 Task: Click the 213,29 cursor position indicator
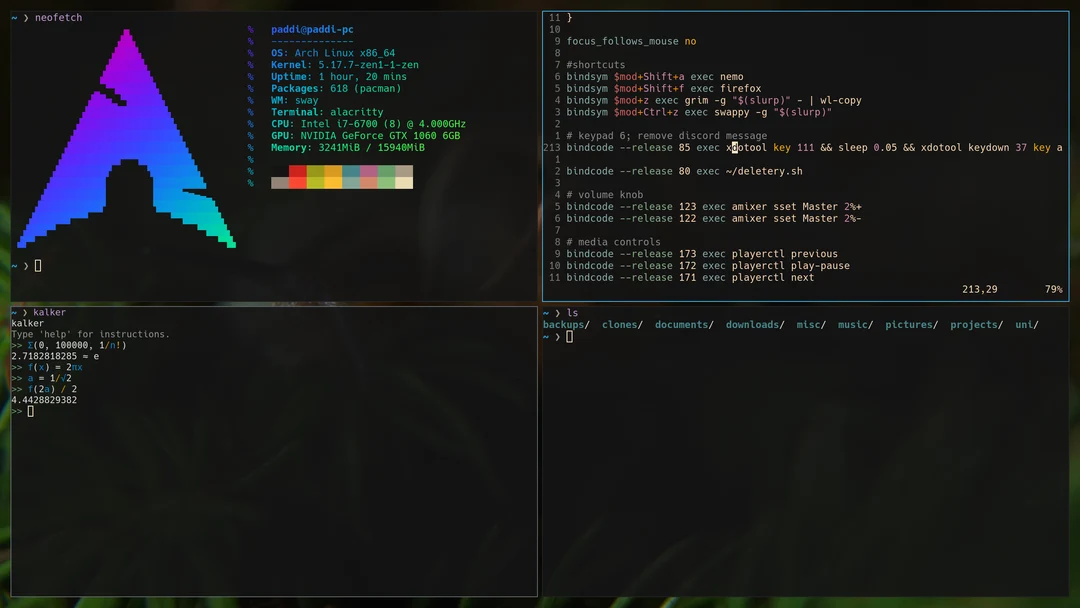[981, 288]
